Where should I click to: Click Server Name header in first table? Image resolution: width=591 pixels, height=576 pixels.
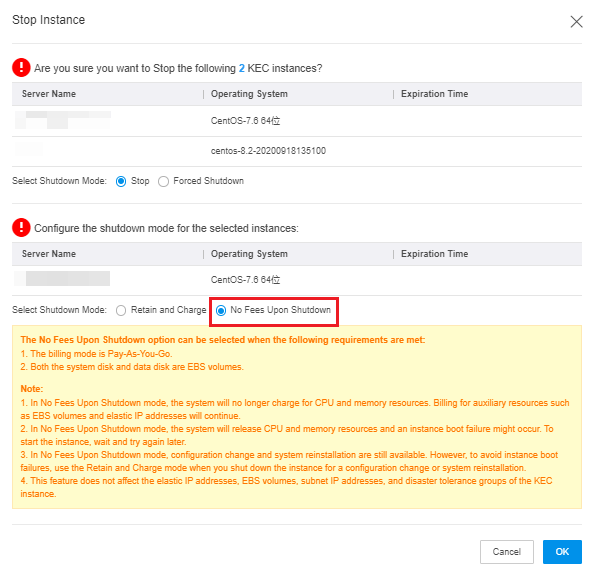pos(49,94)
